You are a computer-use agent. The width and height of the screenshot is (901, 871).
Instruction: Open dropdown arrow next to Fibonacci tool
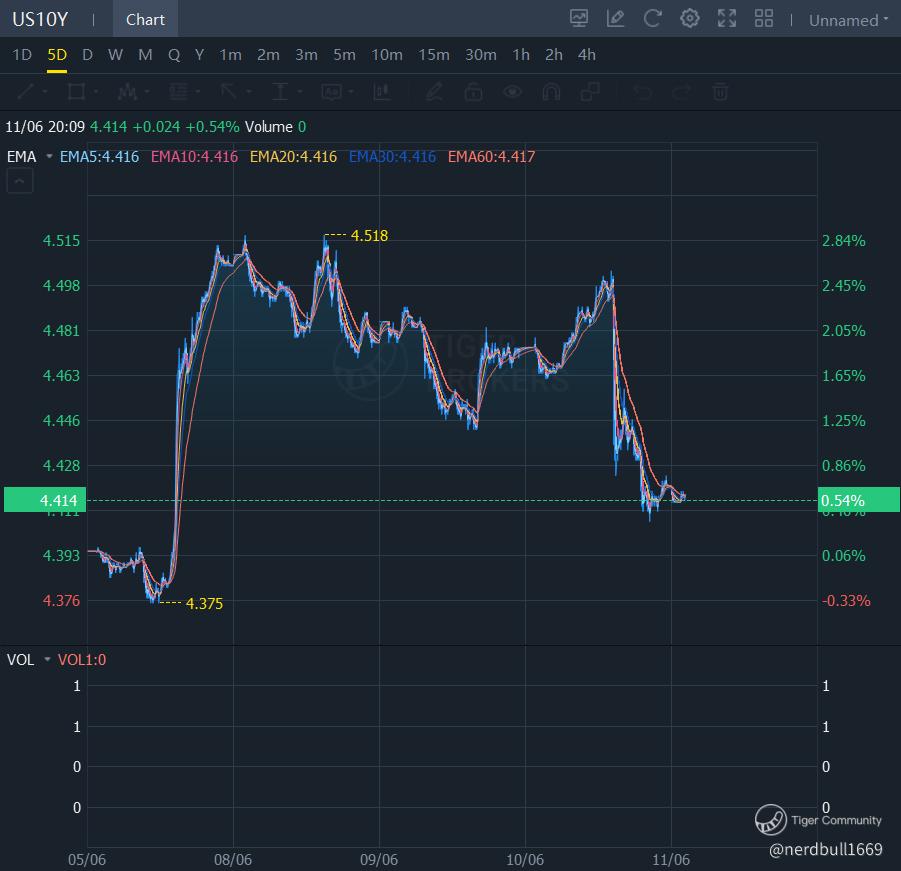pos(198,92)
